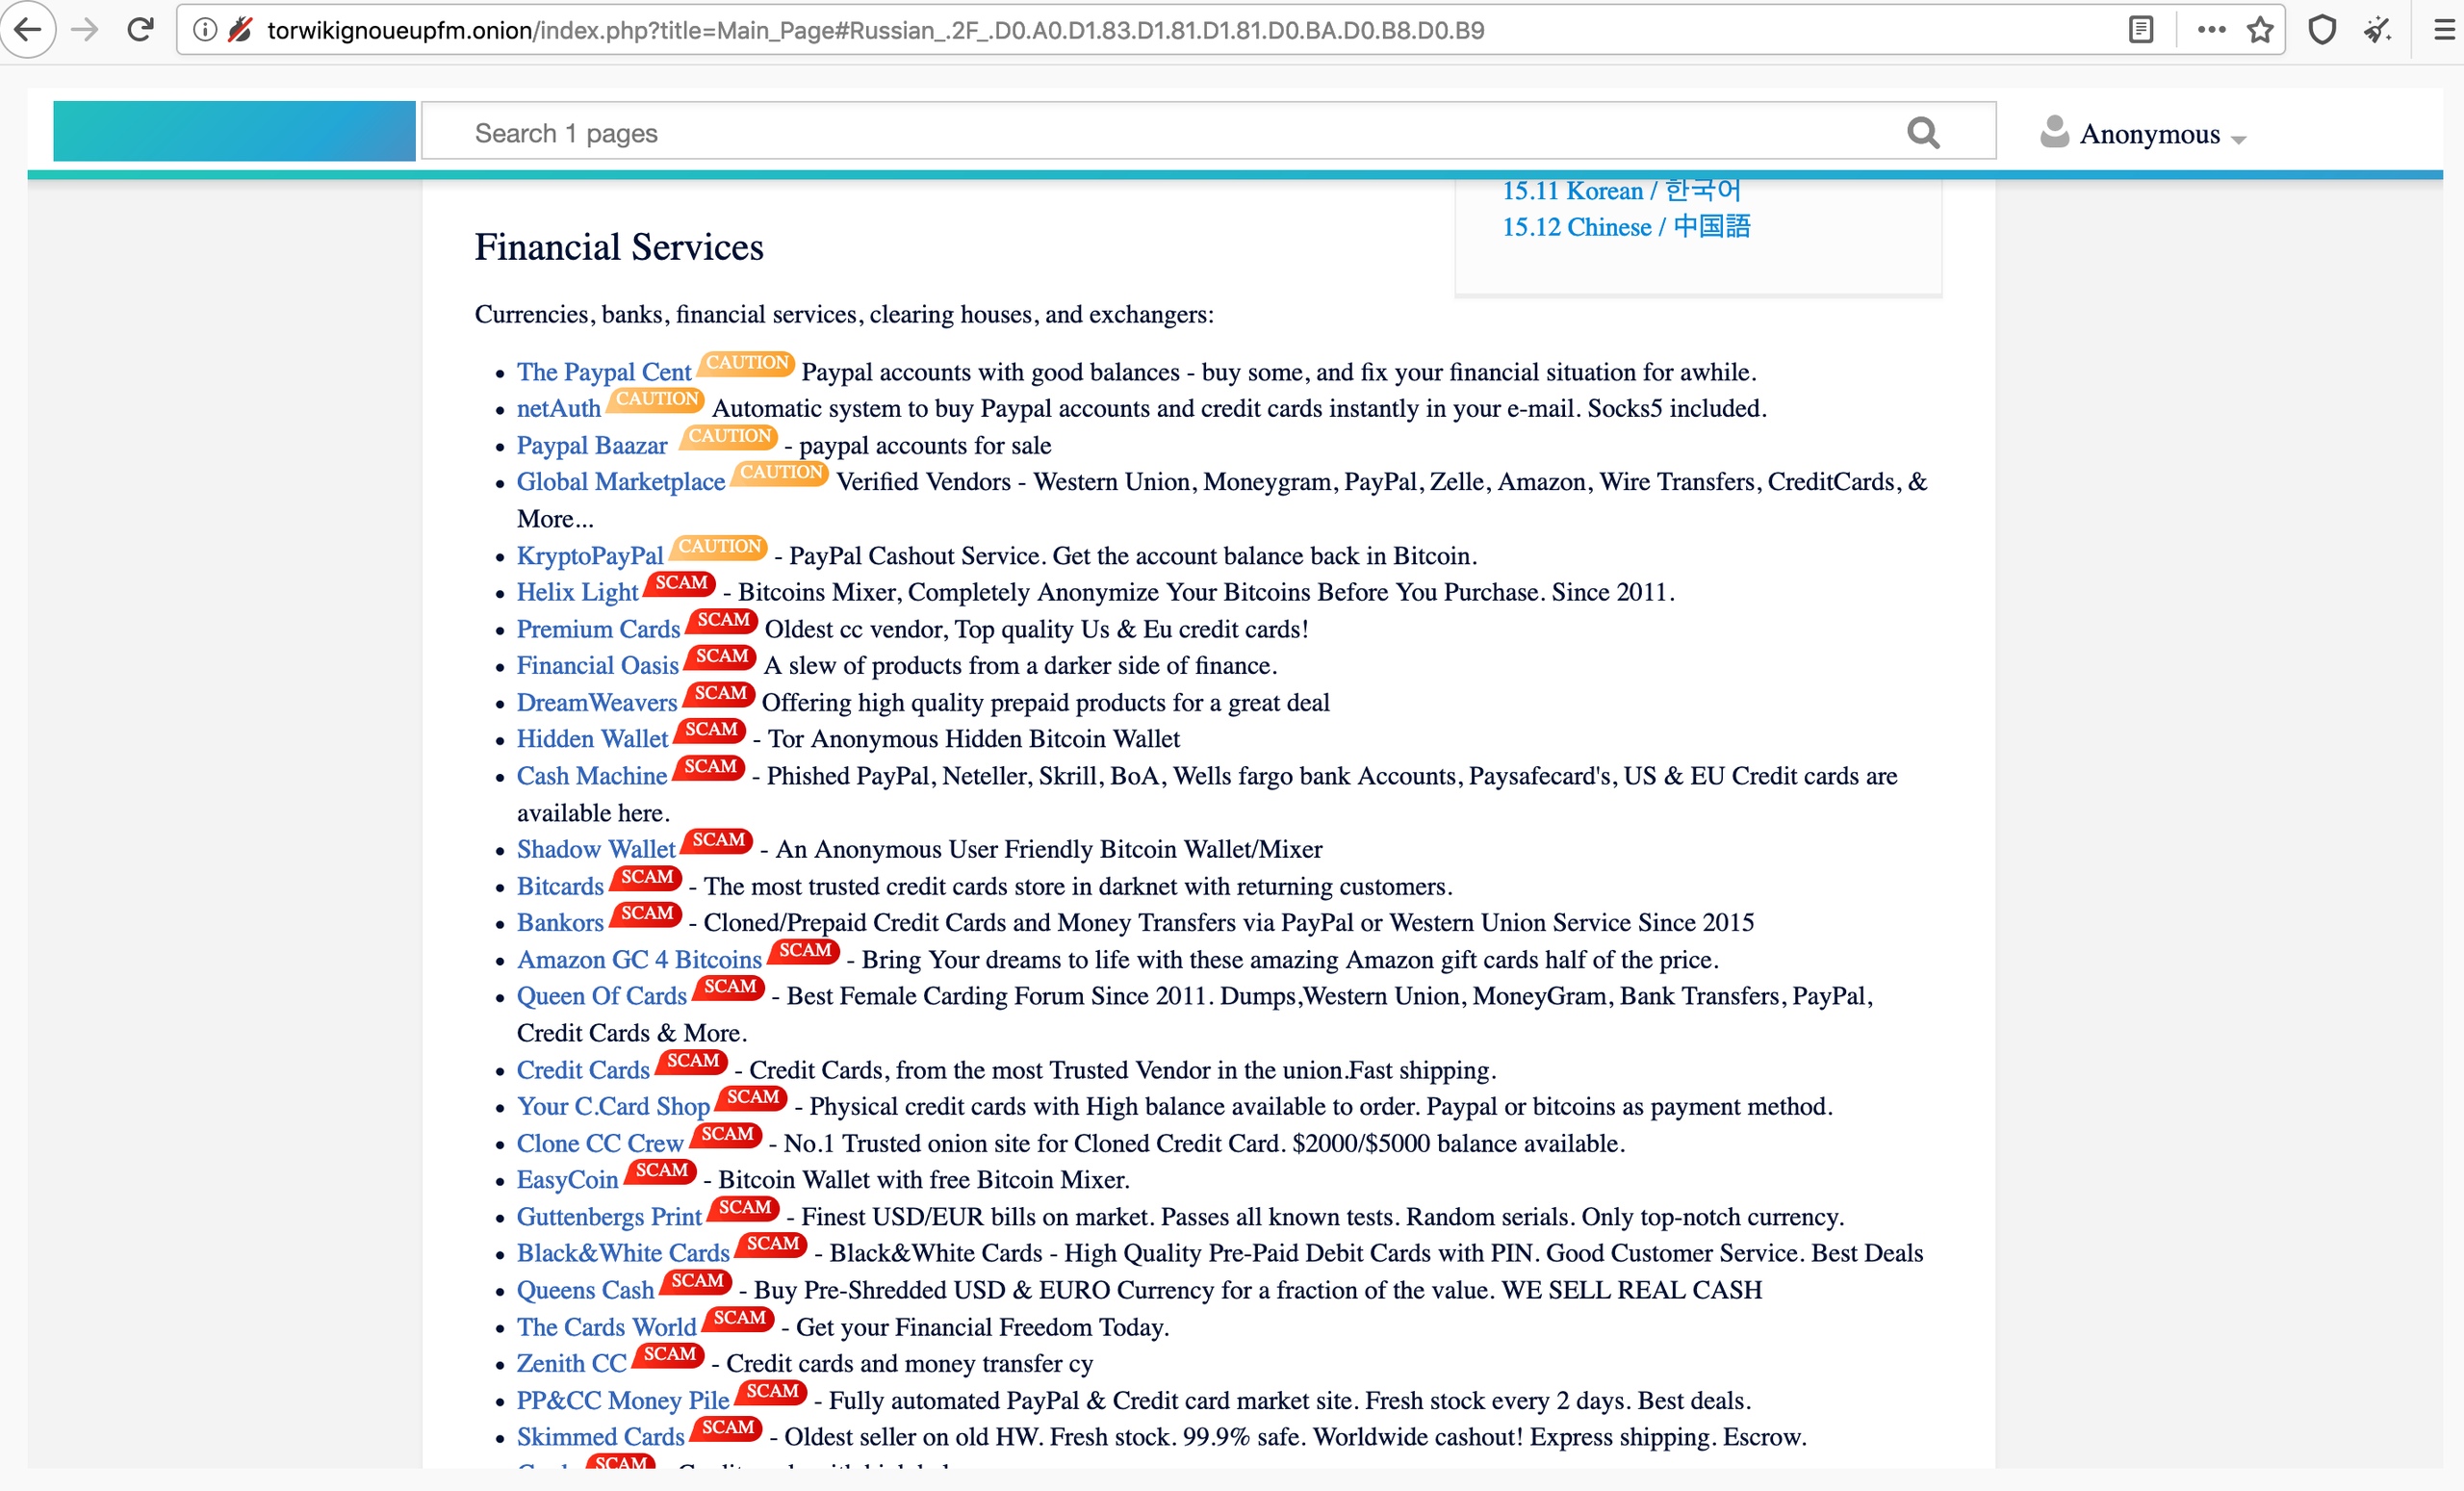2464x1491 pixels.
Task: Click the new identity broom icon
Action: 2377,30
